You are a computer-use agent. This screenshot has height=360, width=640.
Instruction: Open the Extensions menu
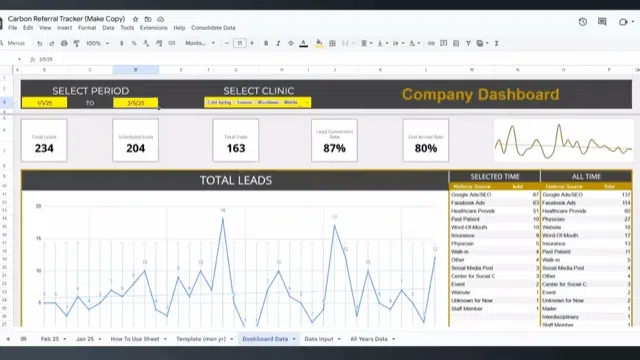(153, 28)
